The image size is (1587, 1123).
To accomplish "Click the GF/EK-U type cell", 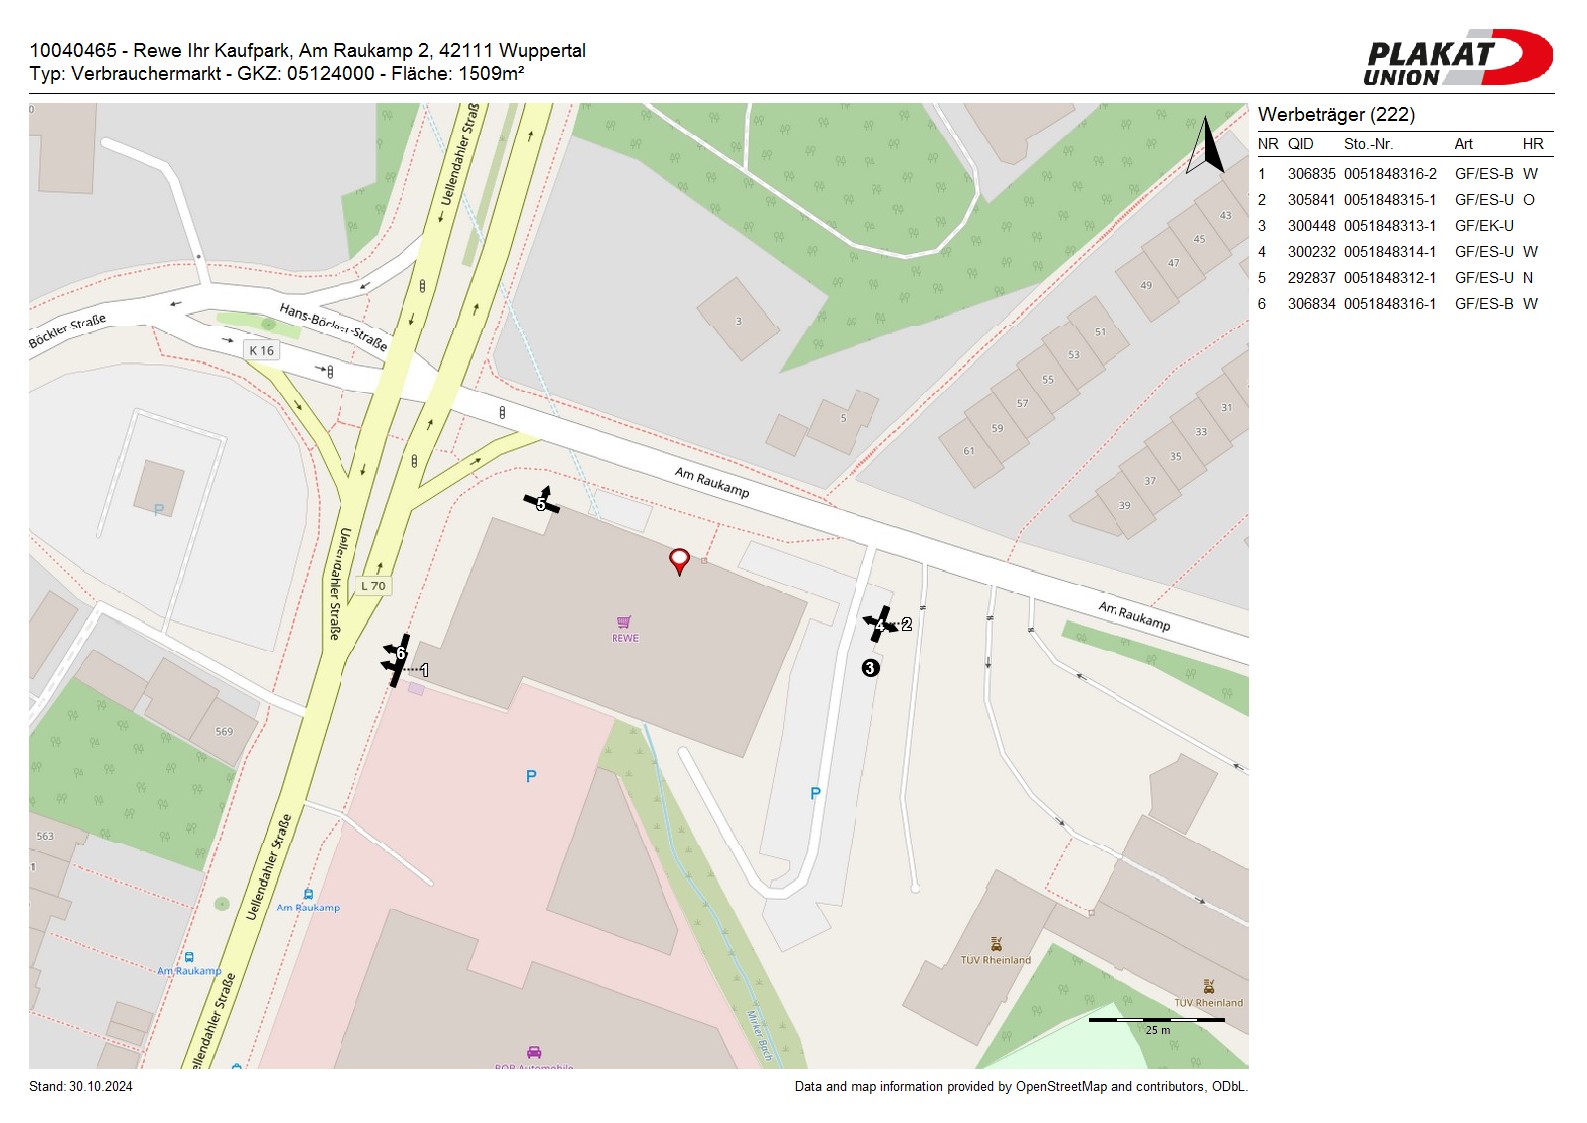I will click(x=1484, y=226).
